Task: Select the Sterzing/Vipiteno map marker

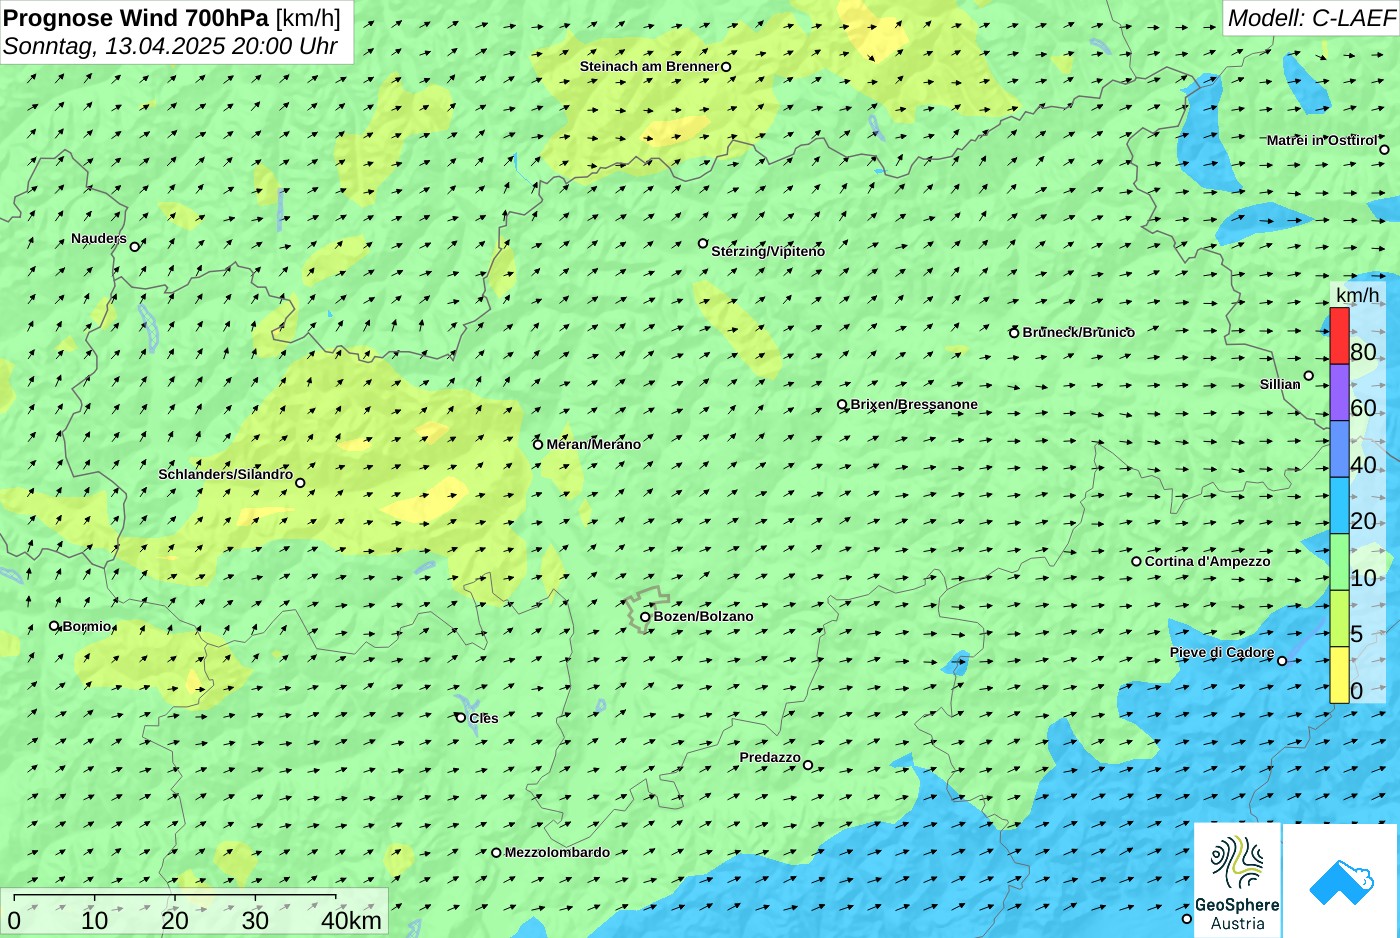Action: click(702, 243)
